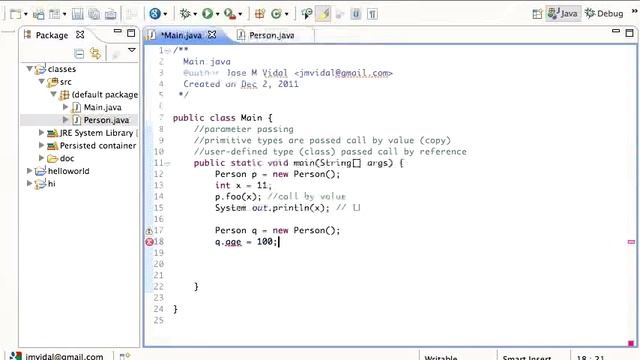Switch to the Debug perspective
Viewport: 640px width, 360px height.
click(x=604, y=14)
